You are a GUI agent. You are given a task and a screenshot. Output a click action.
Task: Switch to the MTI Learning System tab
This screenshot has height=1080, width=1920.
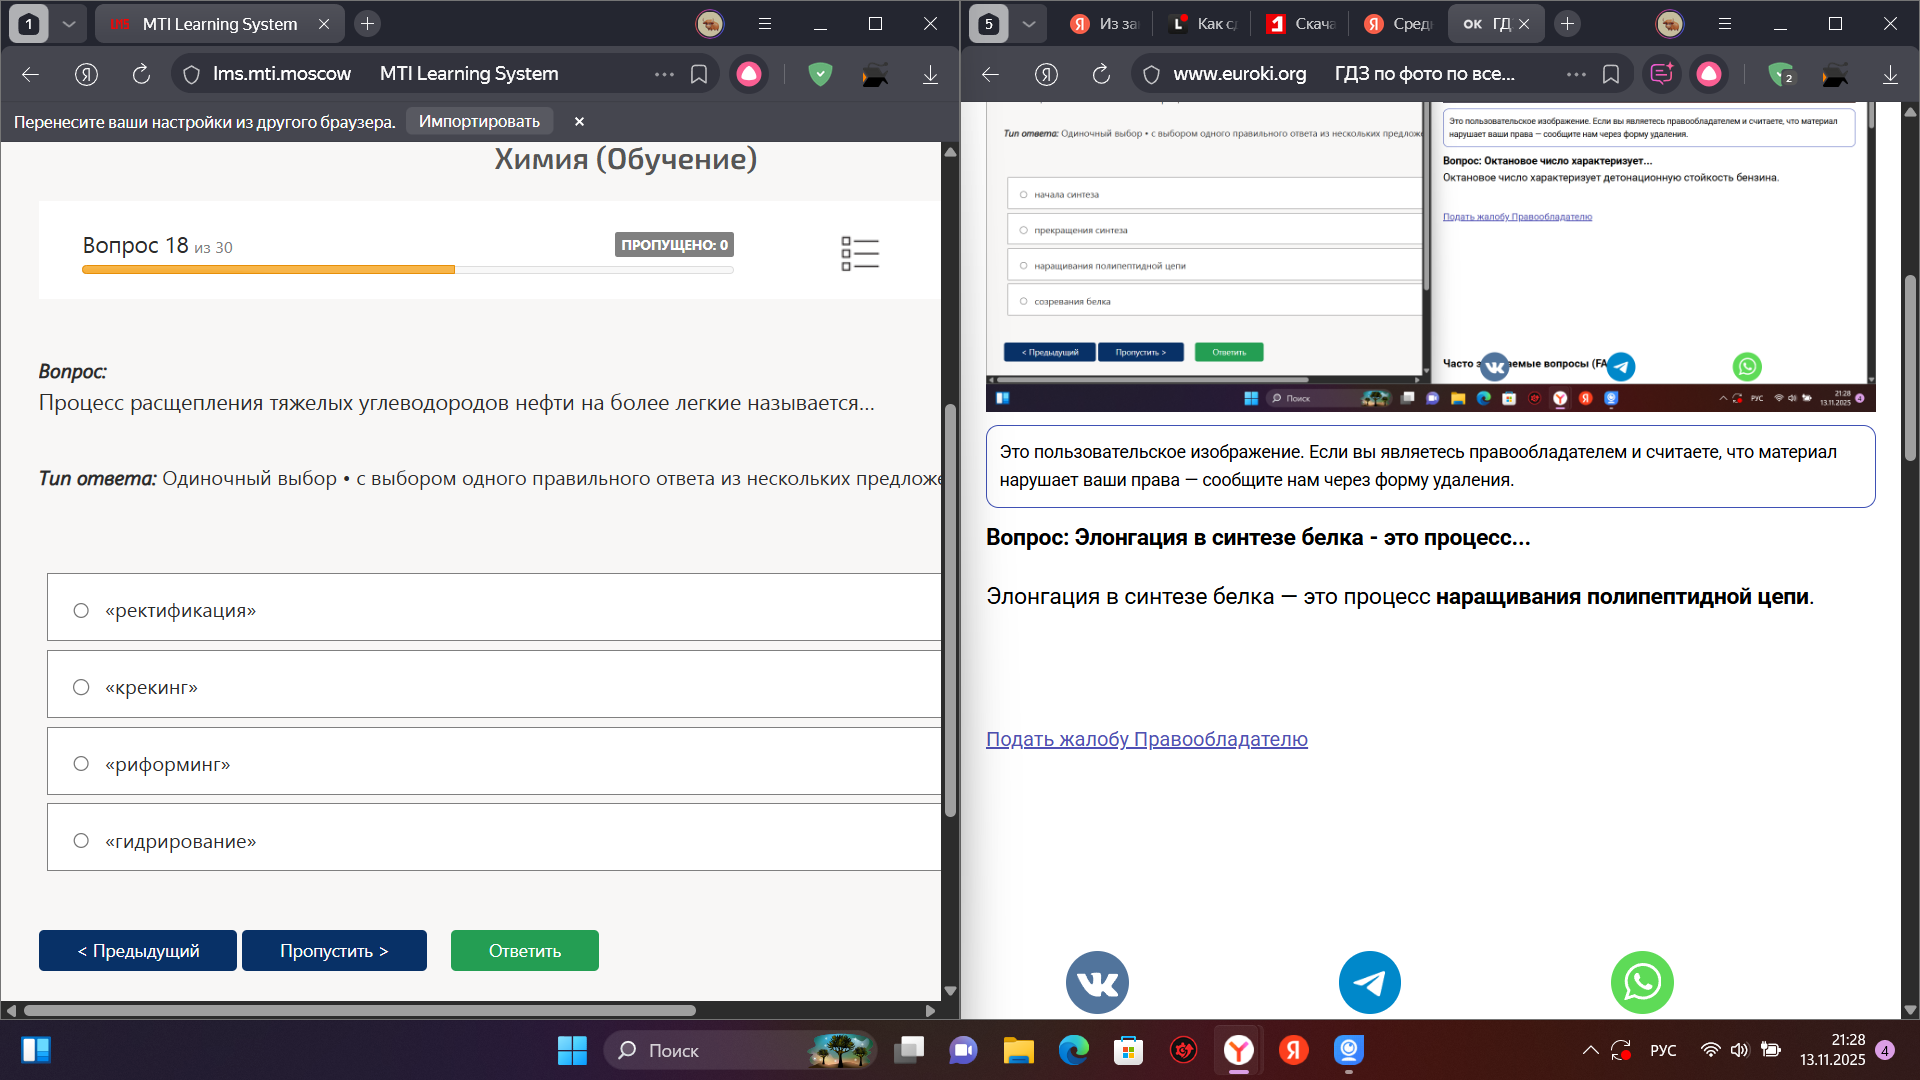coord(220,24)
